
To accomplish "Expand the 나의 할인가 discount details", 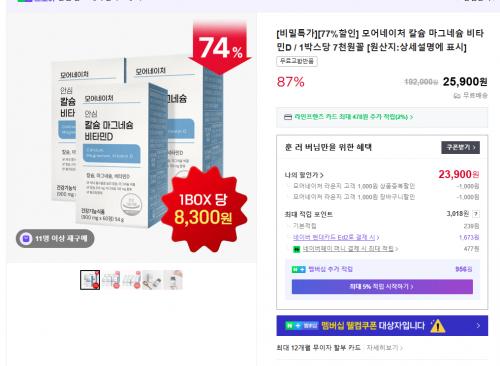I will [x=304, y=175].
